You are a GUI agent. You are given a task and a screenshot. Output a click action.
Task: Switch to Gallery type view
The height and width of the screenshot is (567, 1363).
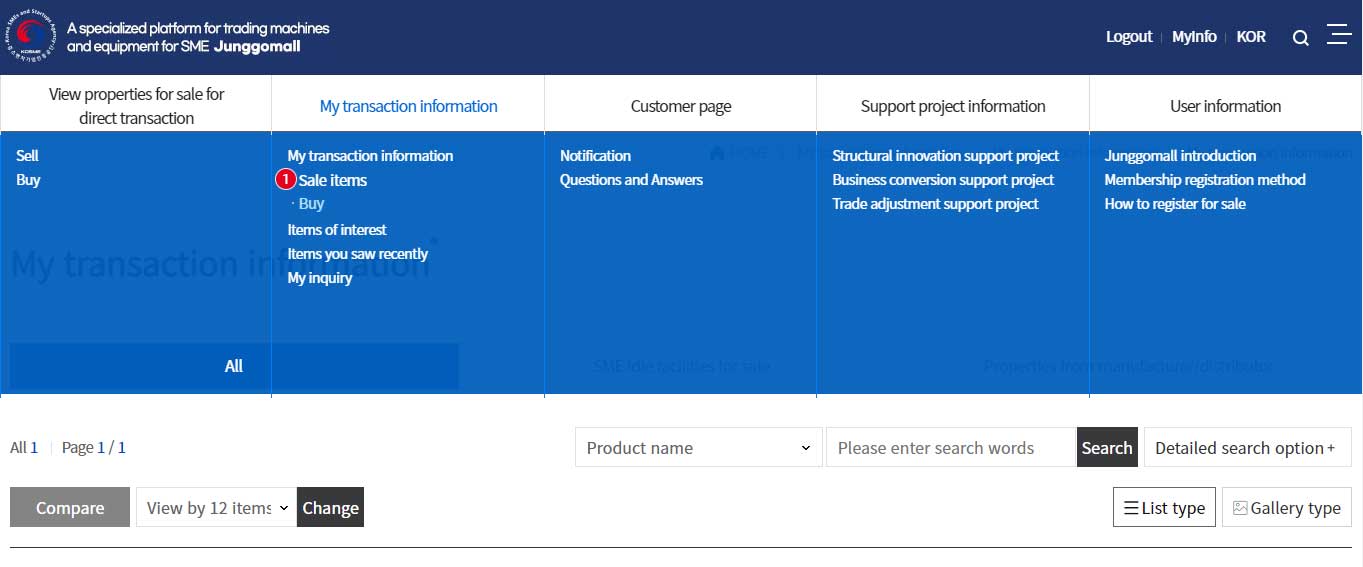click(x=1286, y=507)
